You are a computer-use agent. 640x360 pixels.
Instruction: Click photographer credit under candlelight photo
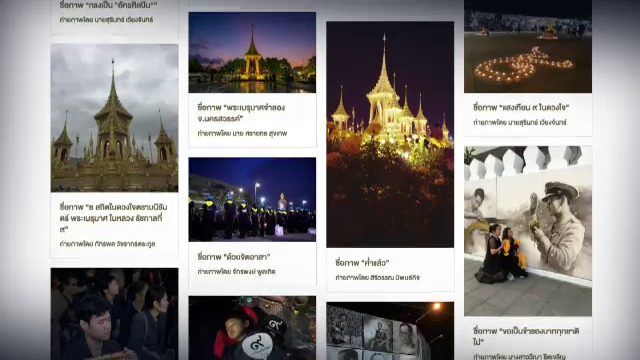pyautogui.click(x=520, y=122)
